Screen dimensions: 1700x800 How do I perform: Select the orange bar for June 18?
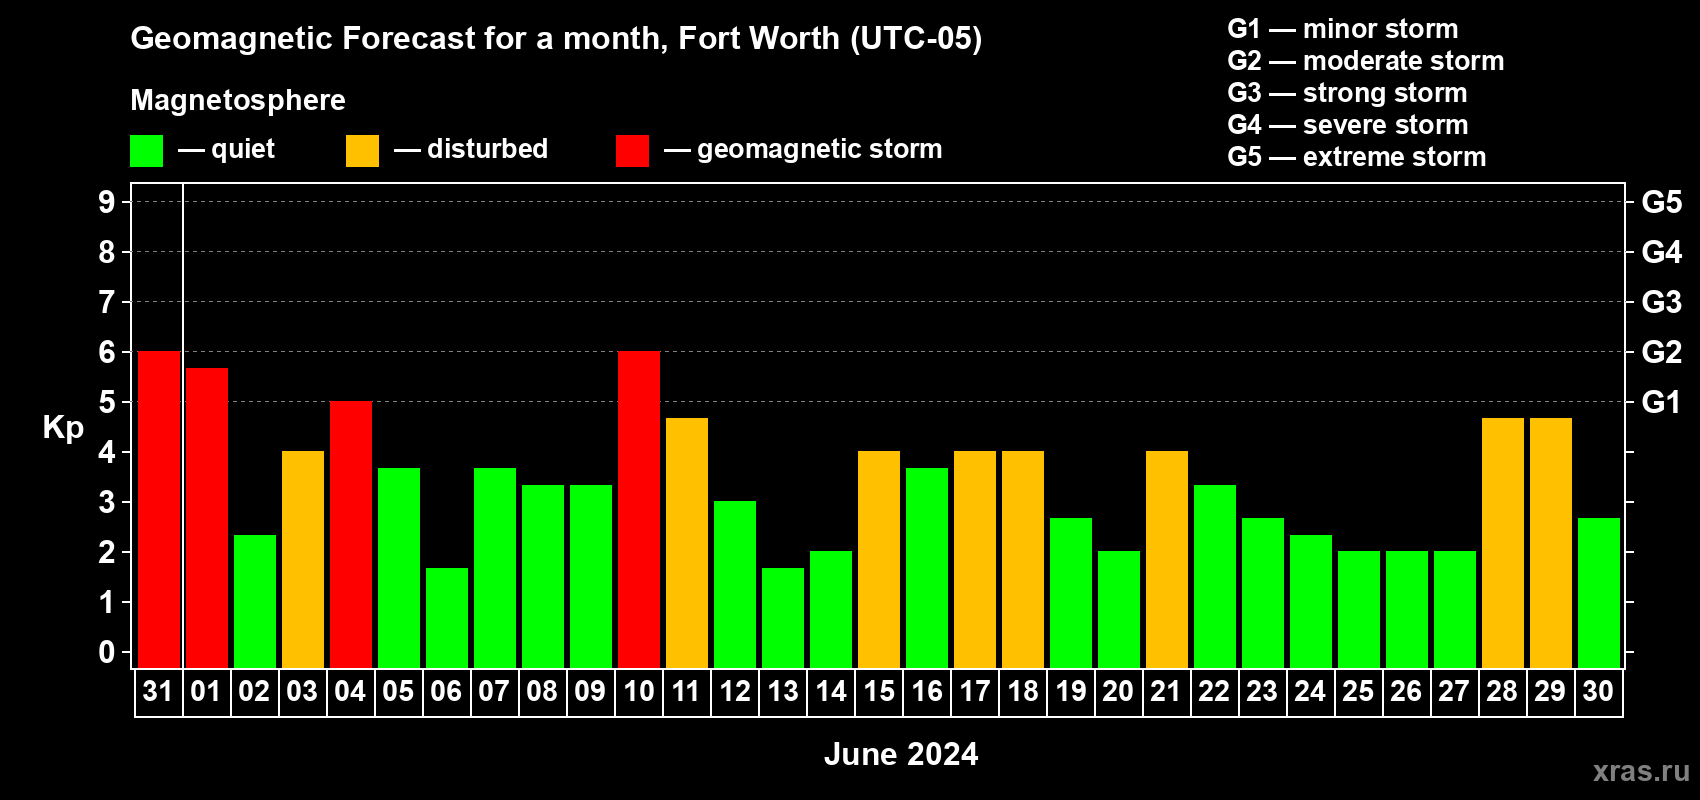pyautogui.click(x=1023, y=559)
